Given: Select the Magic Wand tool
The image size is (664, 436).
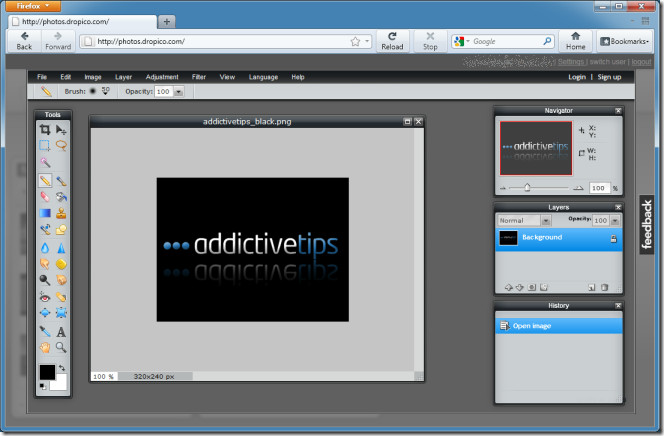Looking at the screenshot, I should tap(45, 163).
